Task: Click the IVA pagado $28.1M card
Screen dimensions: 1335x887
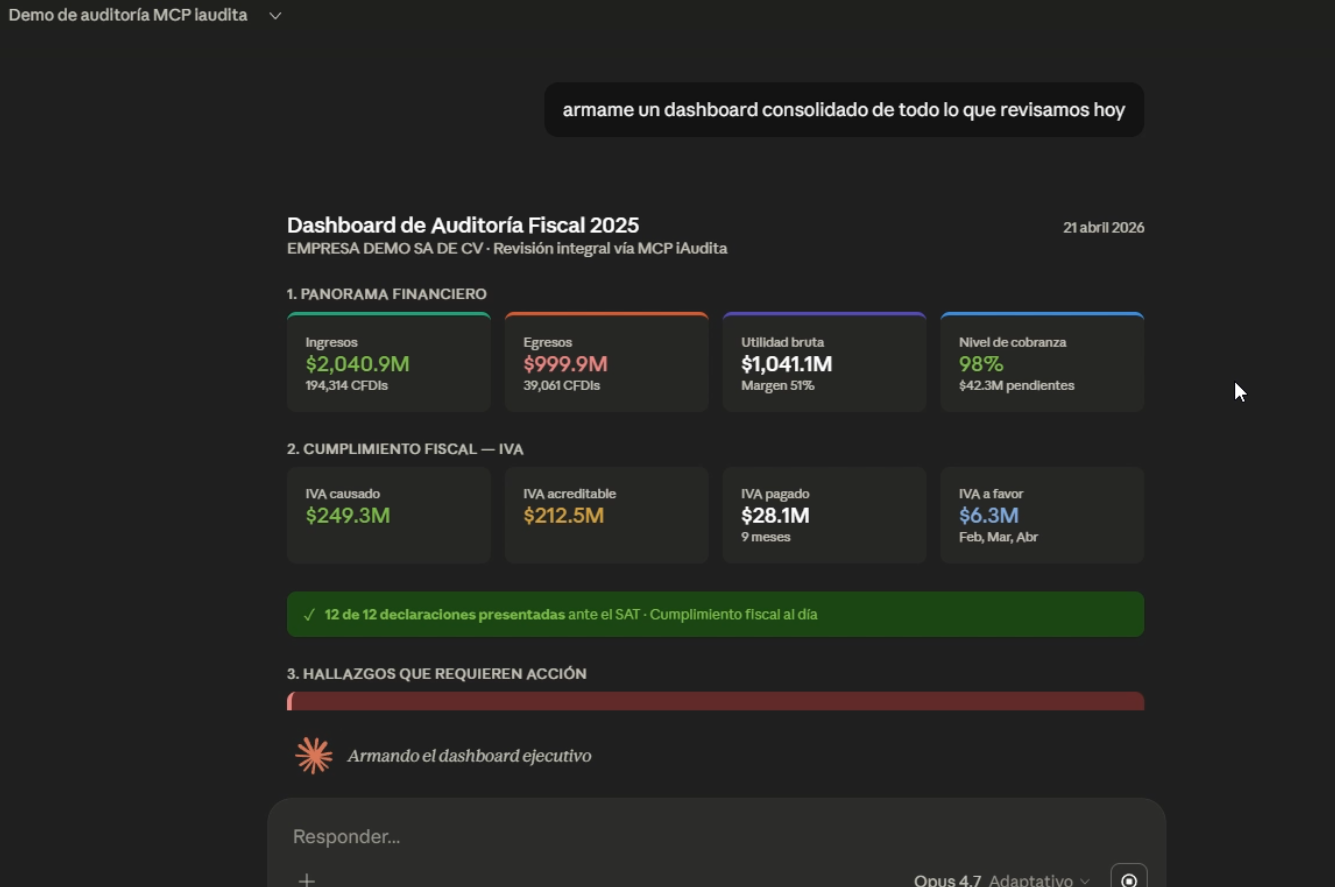Action: point(825,515)
